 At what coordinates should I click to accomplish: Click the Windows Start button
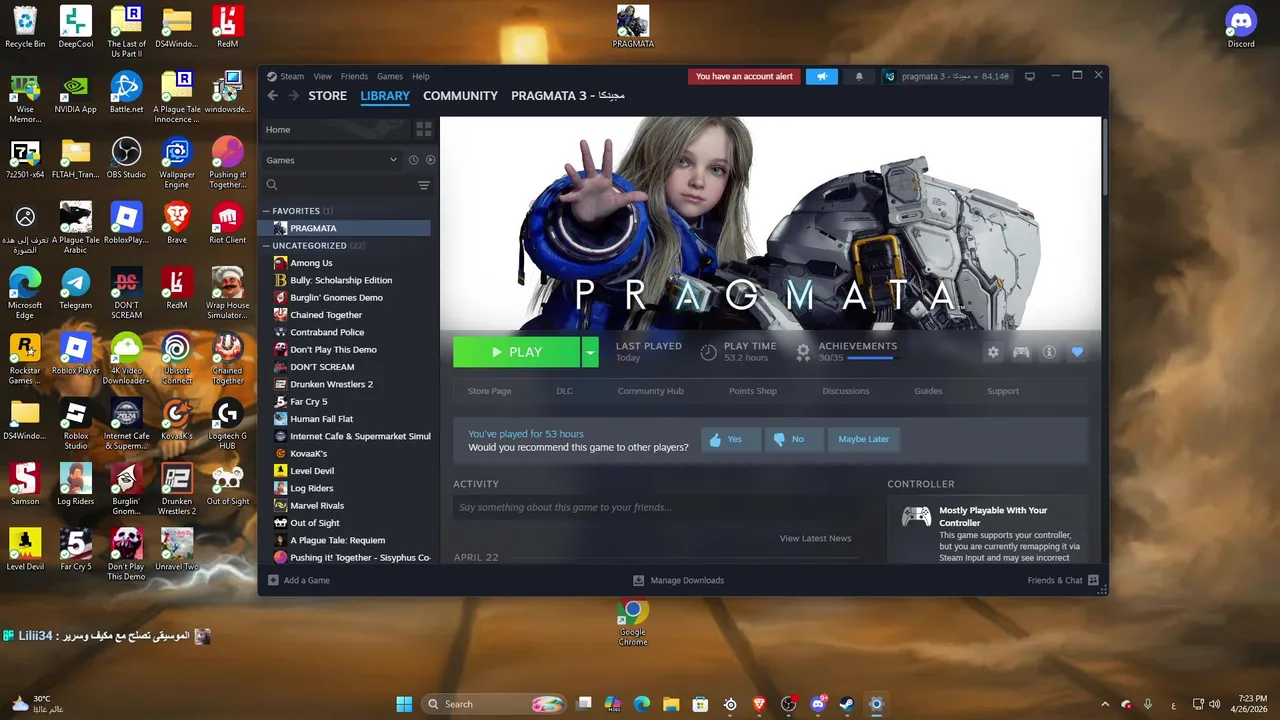404,704
